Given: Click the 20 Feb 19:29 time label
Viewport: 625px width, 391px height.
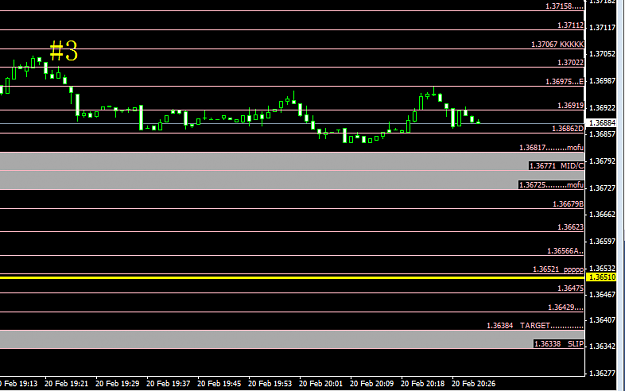Looking at the screenshot, I should (117, 383).
